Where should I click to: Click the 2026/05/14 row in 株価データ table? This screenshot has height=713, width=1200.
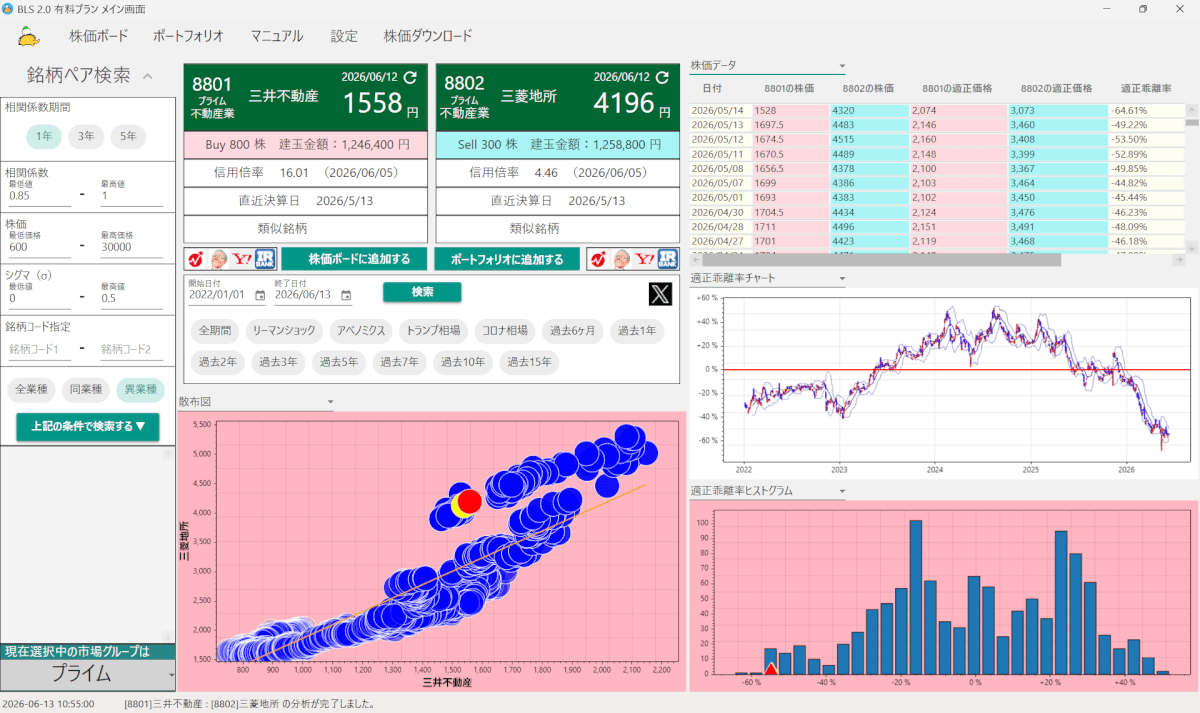(x=938, y=110)
